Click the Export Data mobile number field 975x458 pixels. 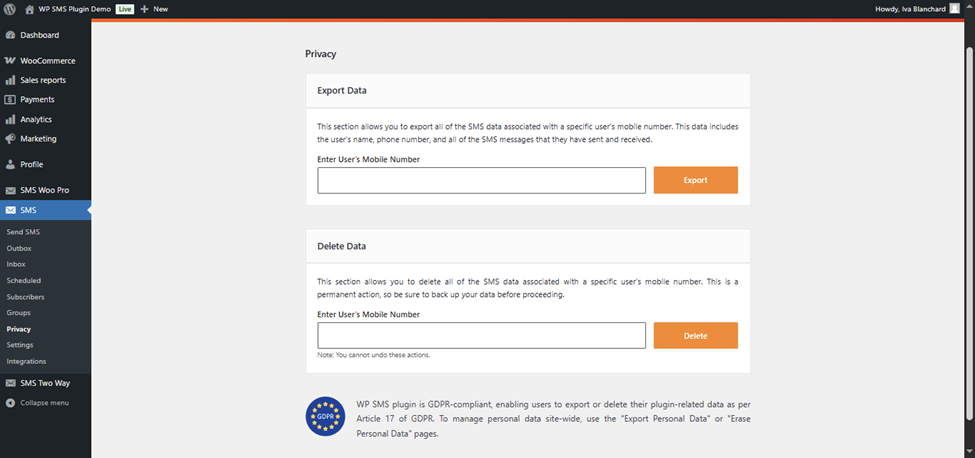click(x=481, y=181)
